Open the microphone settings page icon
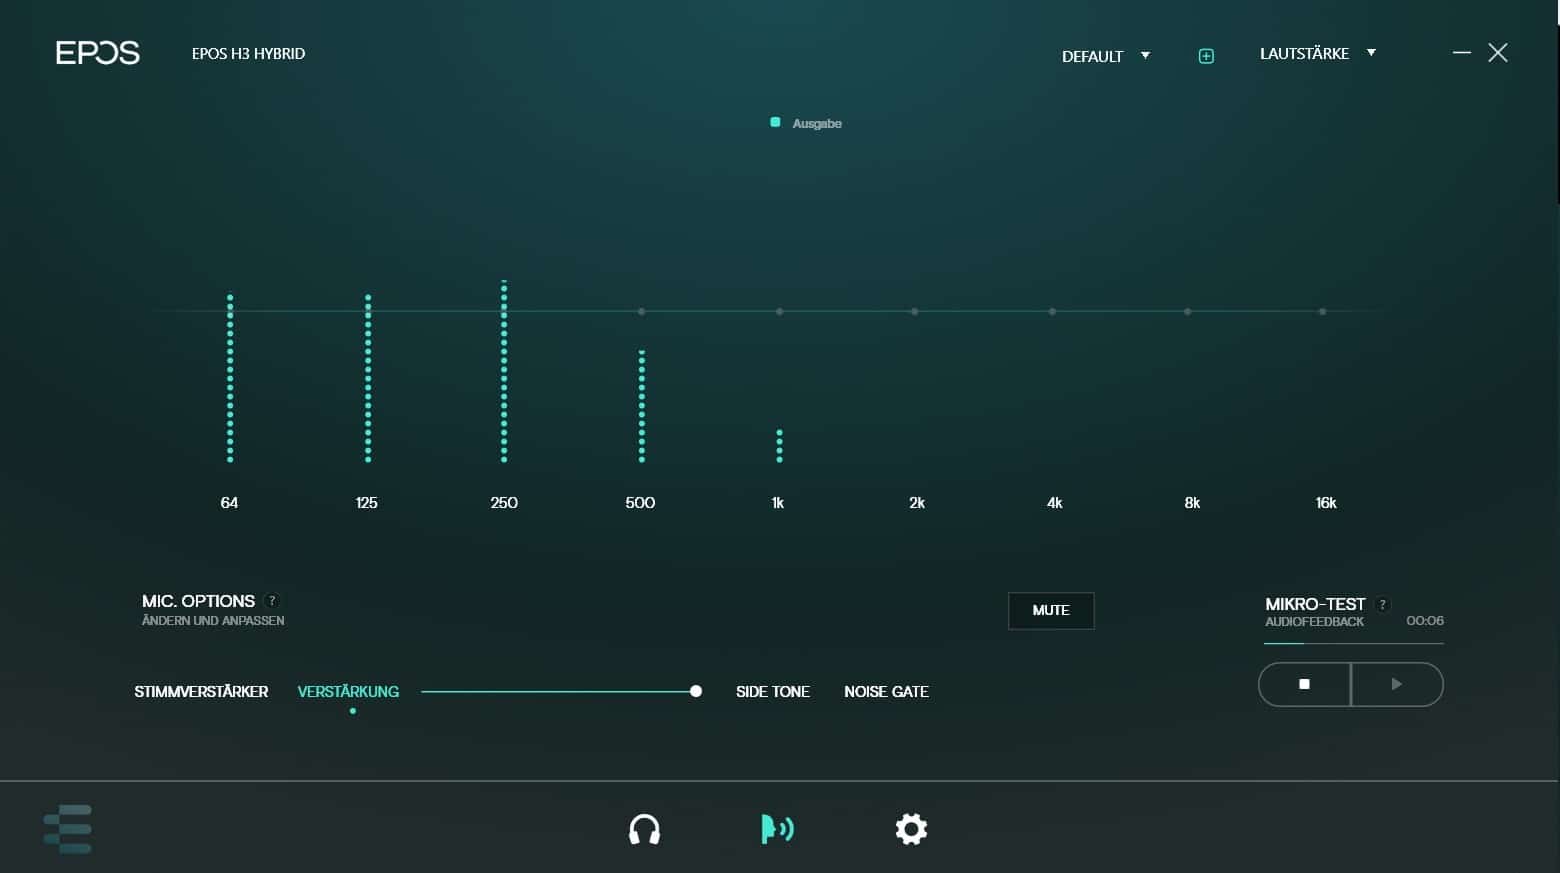Image resolution: width=1560 pixels, height=873 pixels. click(777, 829)
